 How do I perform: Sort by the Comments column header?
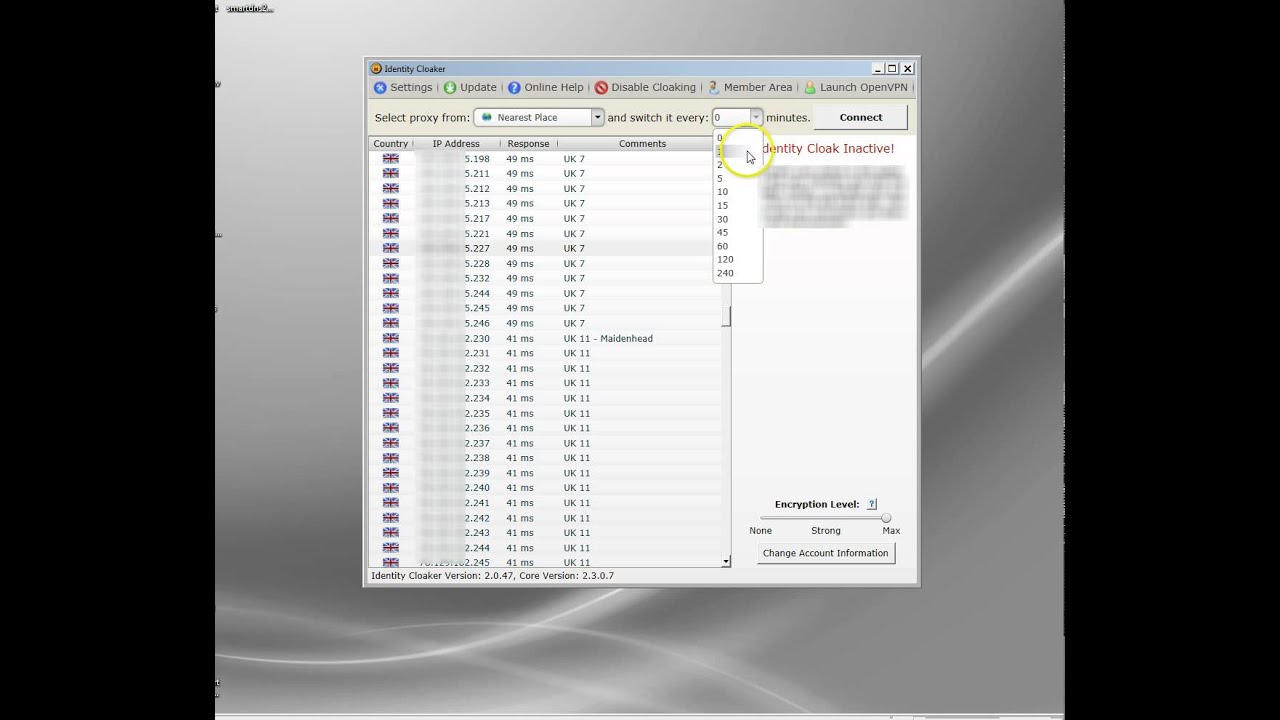[642, 144]
